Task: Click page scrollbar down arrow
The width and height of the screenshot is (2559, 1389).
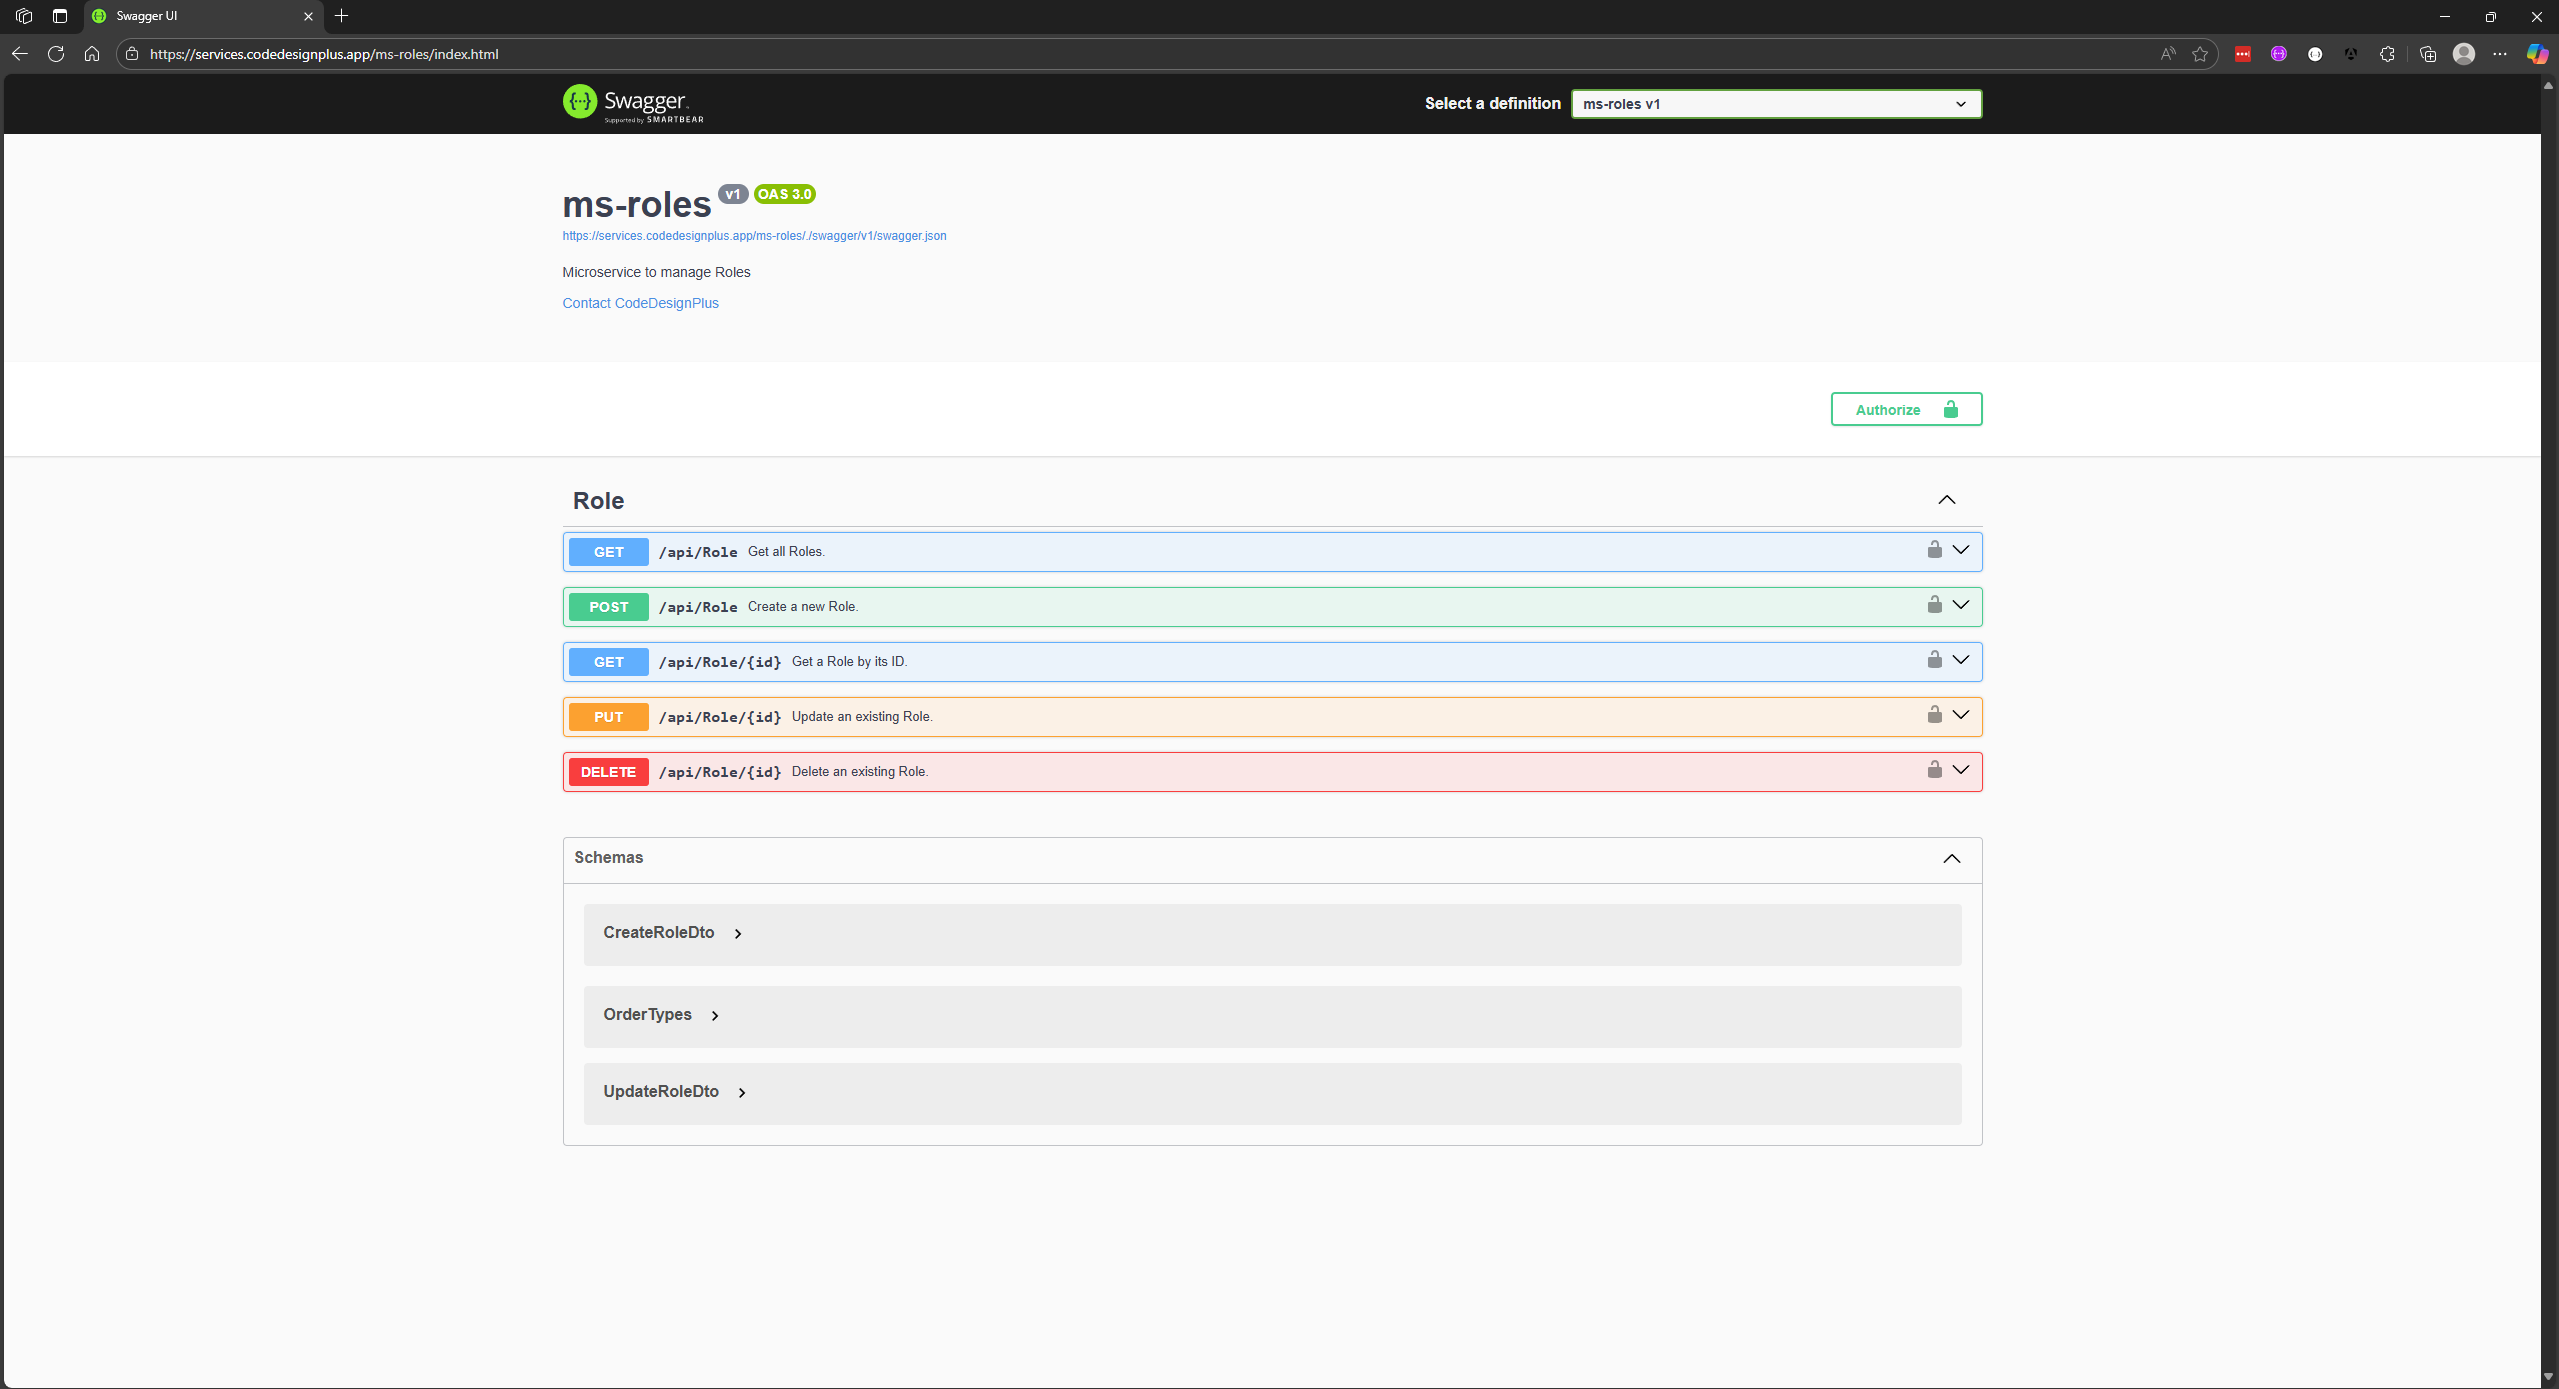Action: 2548,1378
